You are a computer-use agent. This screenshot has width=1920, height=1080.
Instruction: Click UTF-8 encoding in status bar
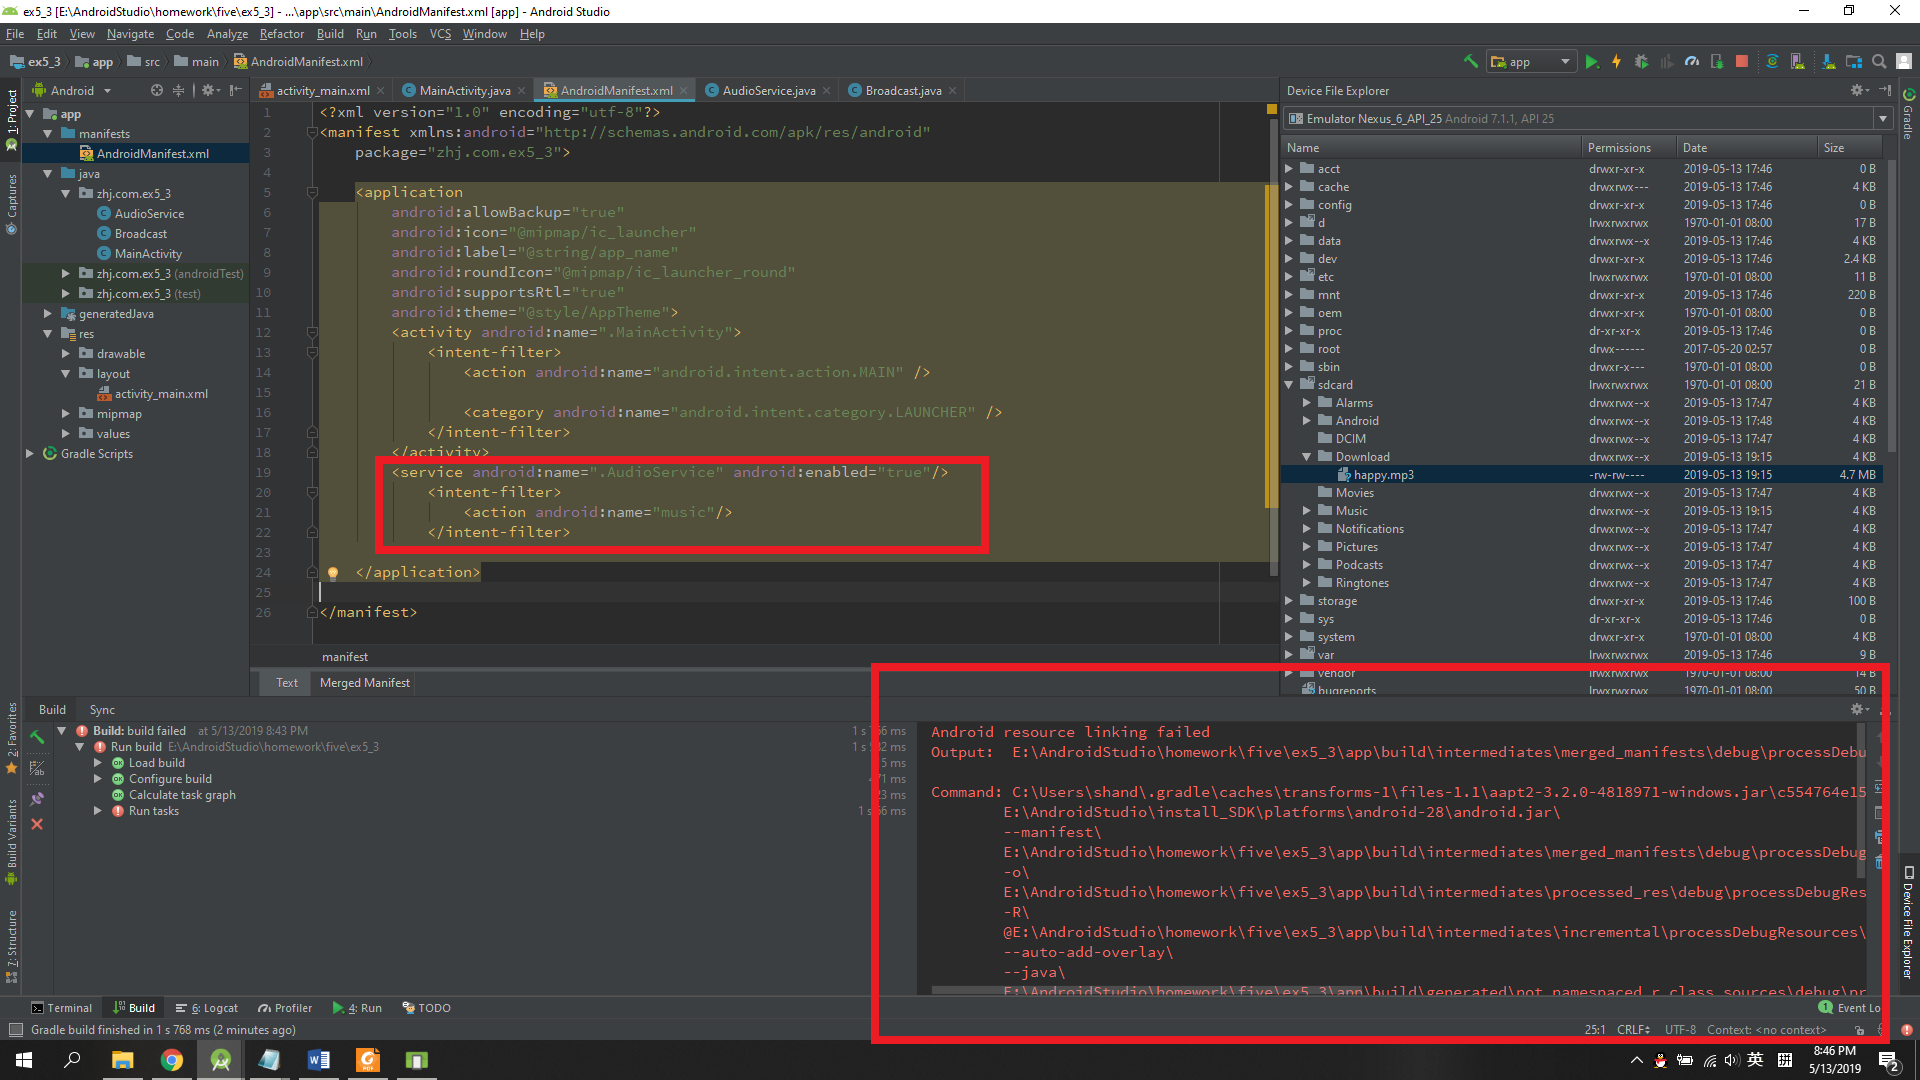click(1680, 1030)
